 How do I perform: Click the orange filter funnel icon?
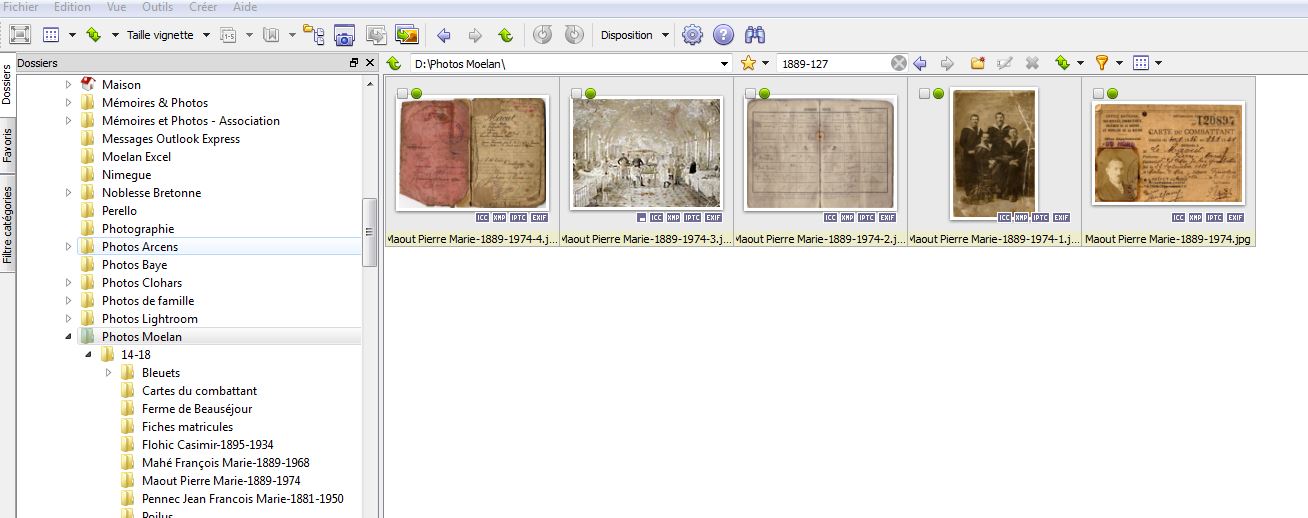coord(1101,63)
